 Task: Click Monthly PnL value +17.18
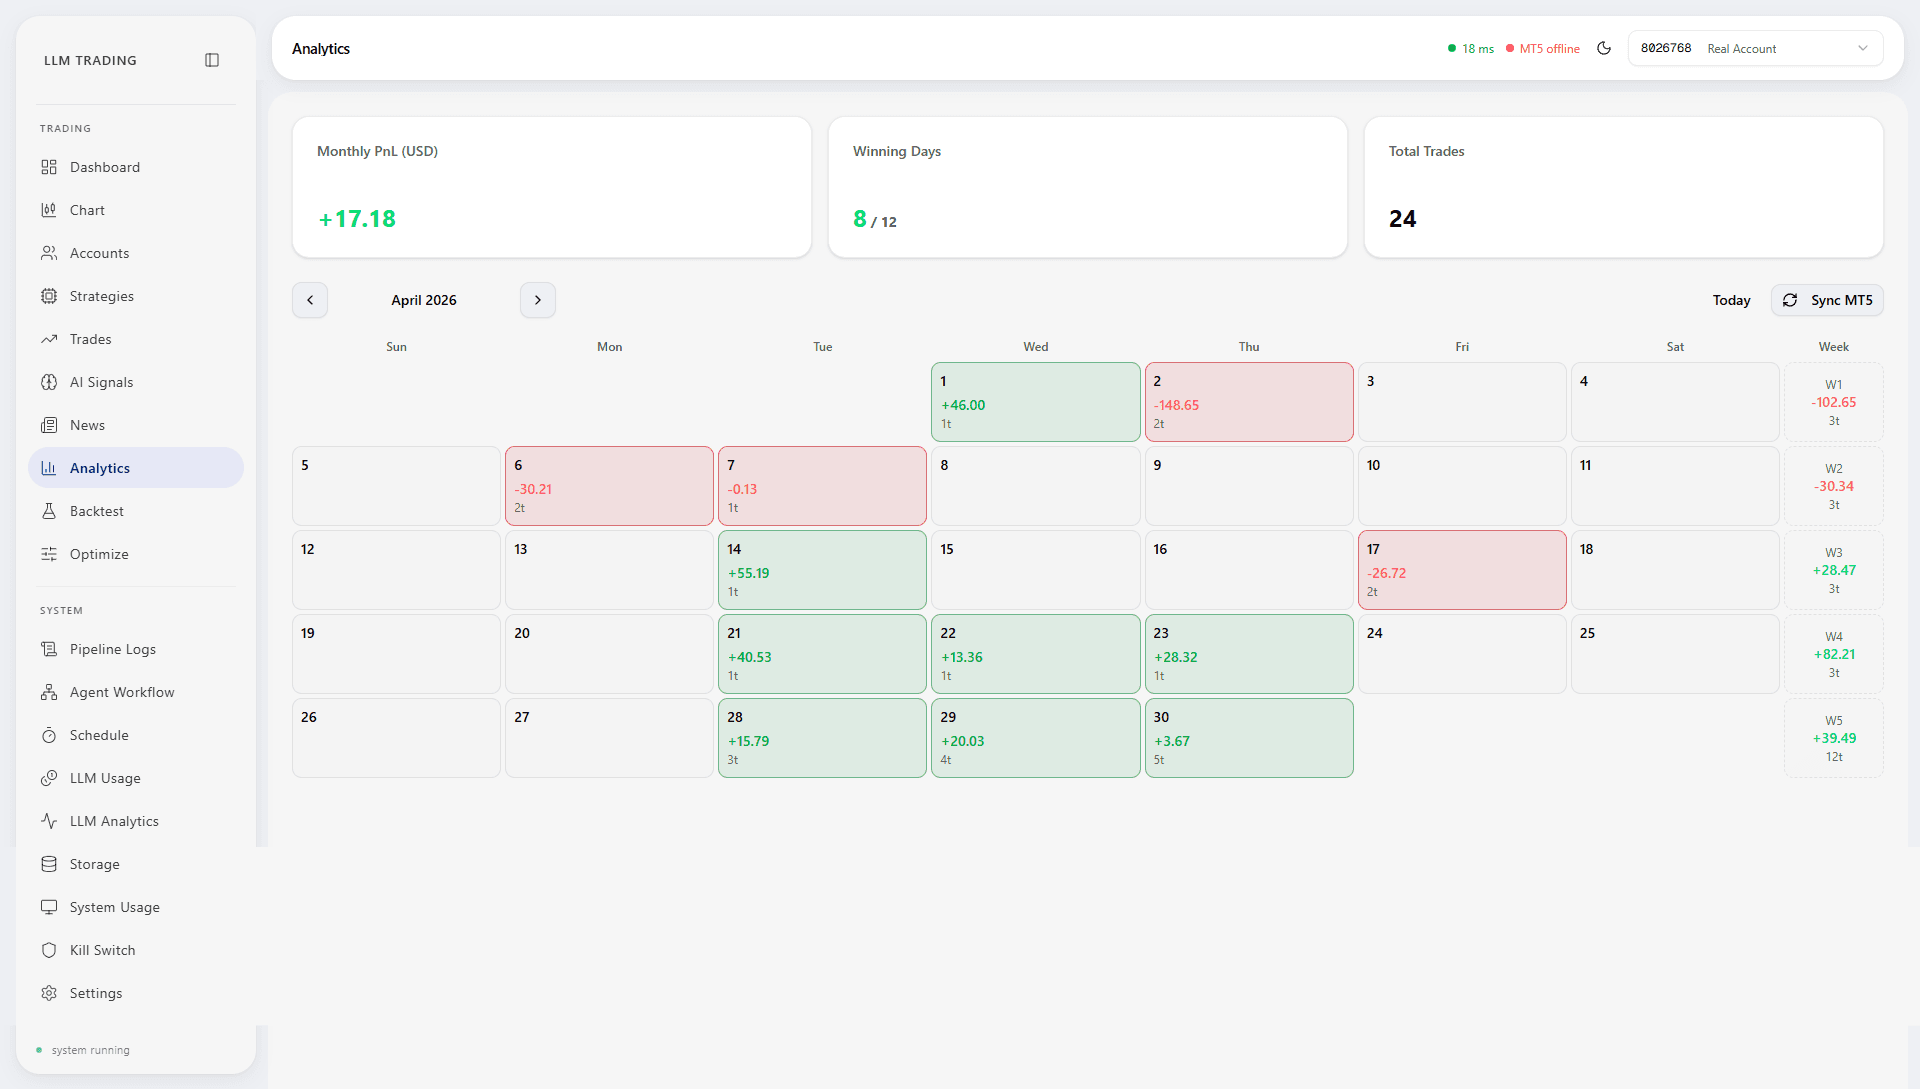click(357, 219)
